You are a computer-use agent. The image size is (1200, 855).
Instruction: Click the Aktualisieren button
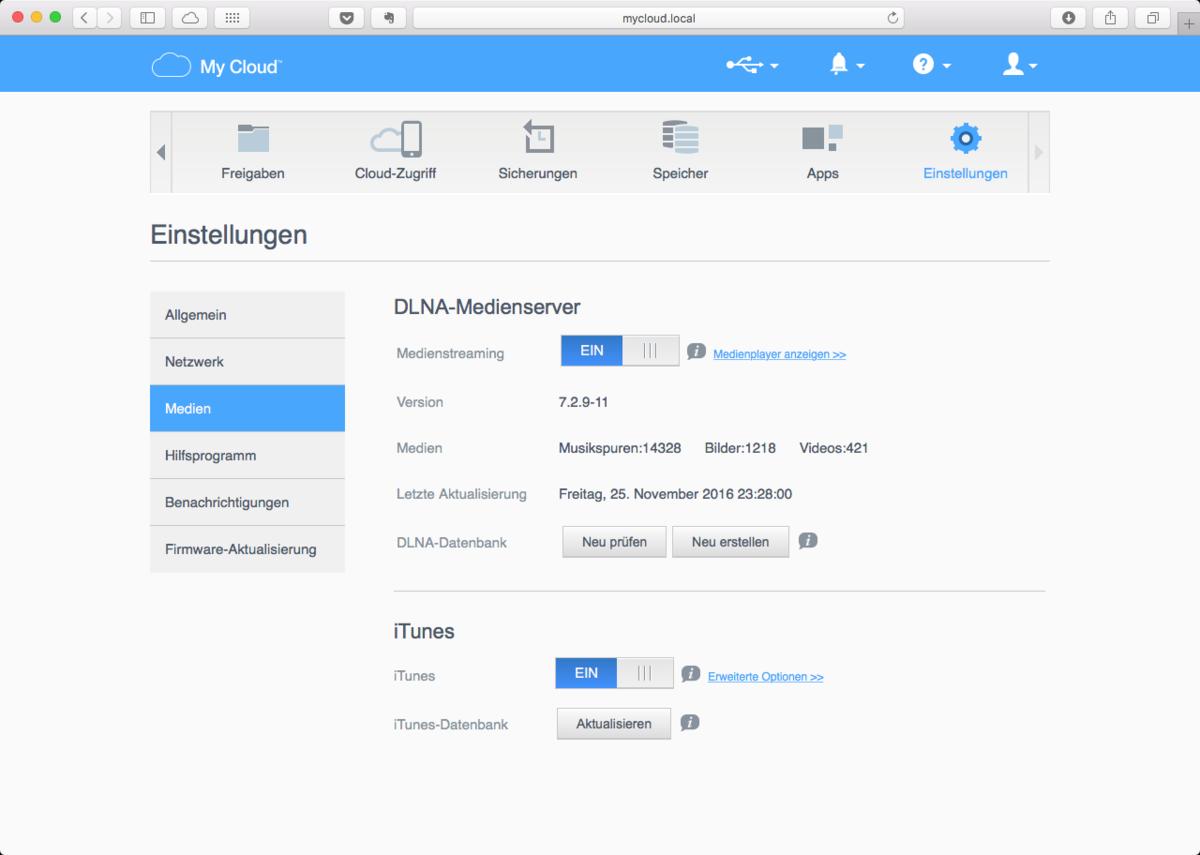[x=613, y=724]
